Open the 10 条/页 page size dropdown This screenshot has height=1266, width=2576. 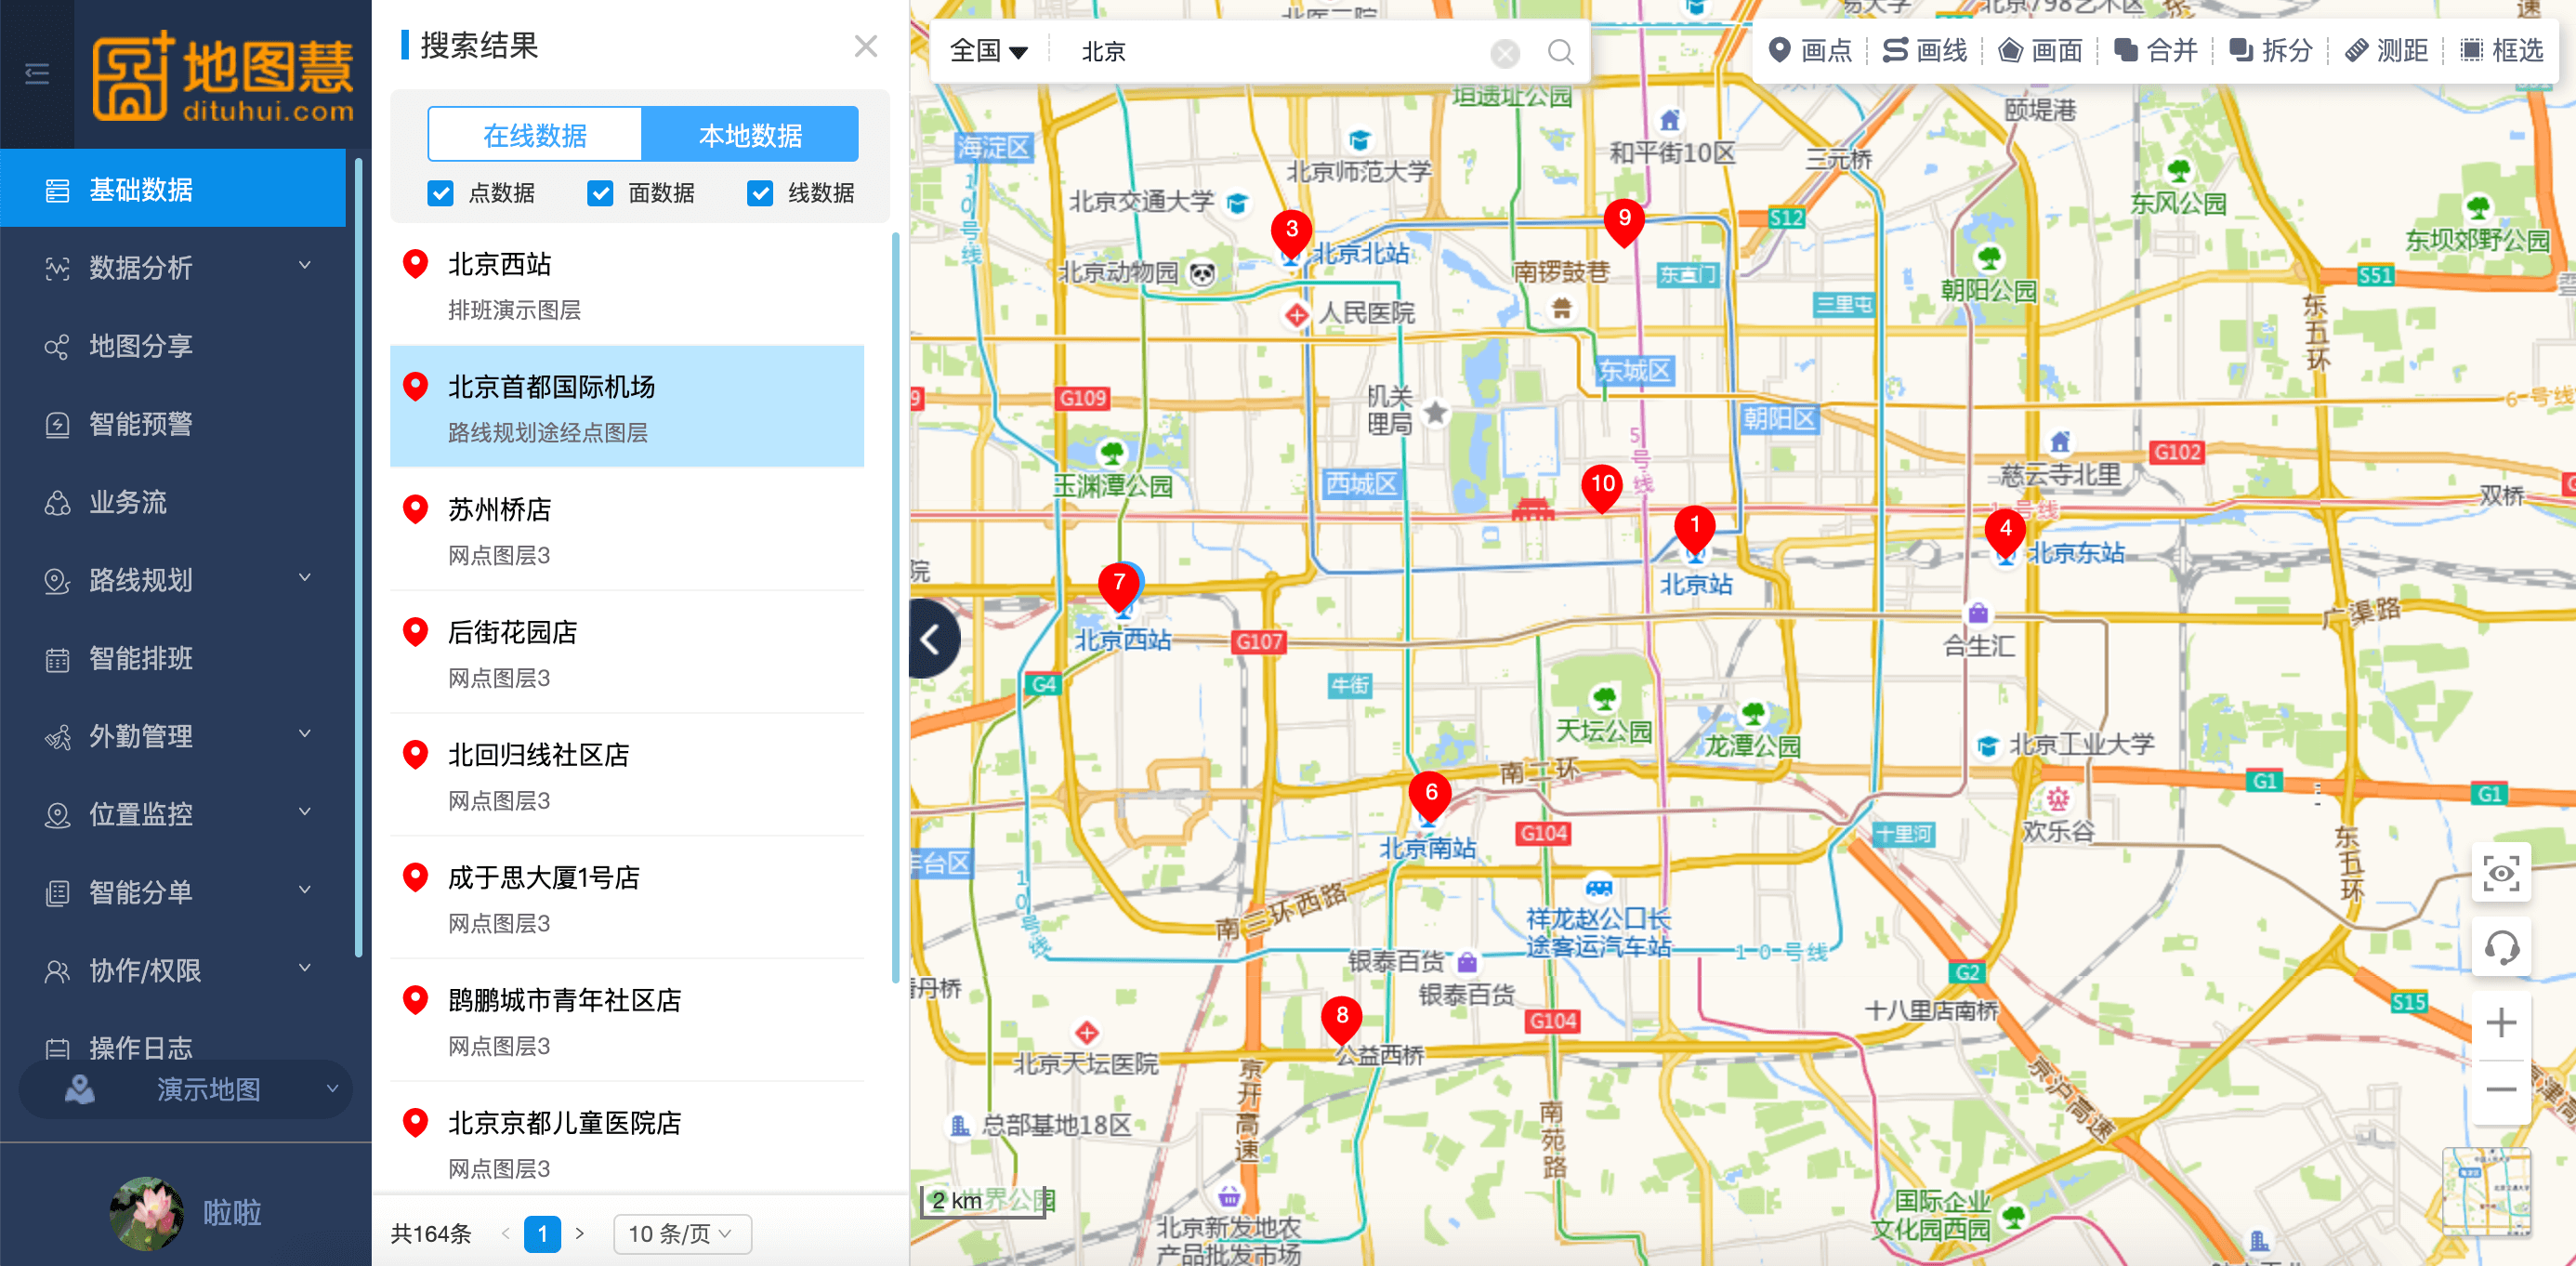(681, 1234)
